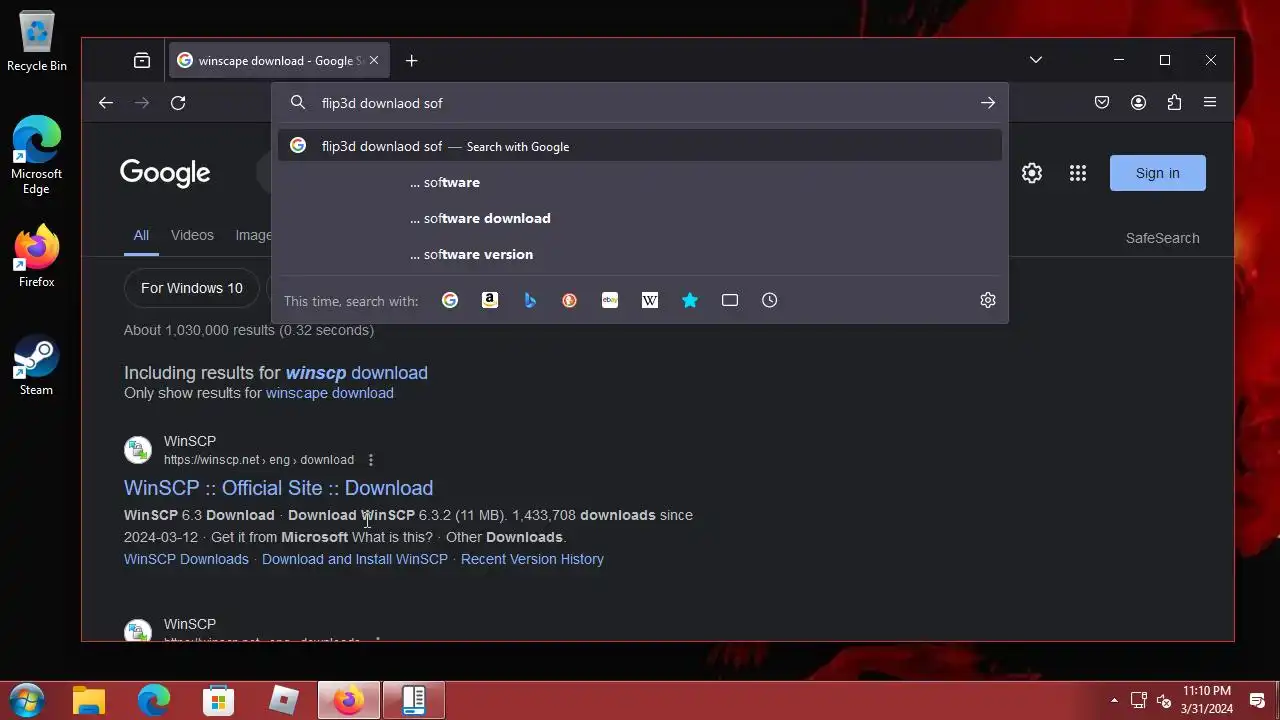The width and height of the screenshot is (1280, 720).
Task: Open the Firefox account icon
Action: (x=1138, y=103)
